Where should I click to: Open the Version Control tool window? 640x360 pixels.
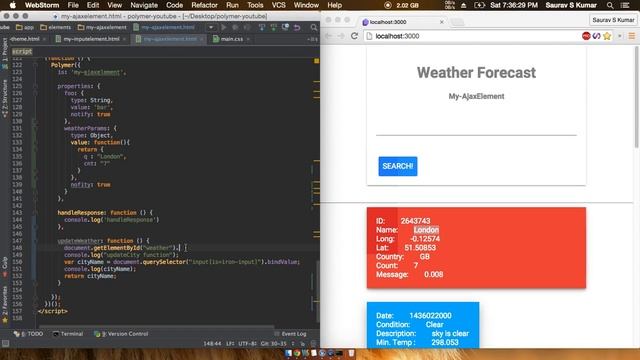(x=121, y=334)
